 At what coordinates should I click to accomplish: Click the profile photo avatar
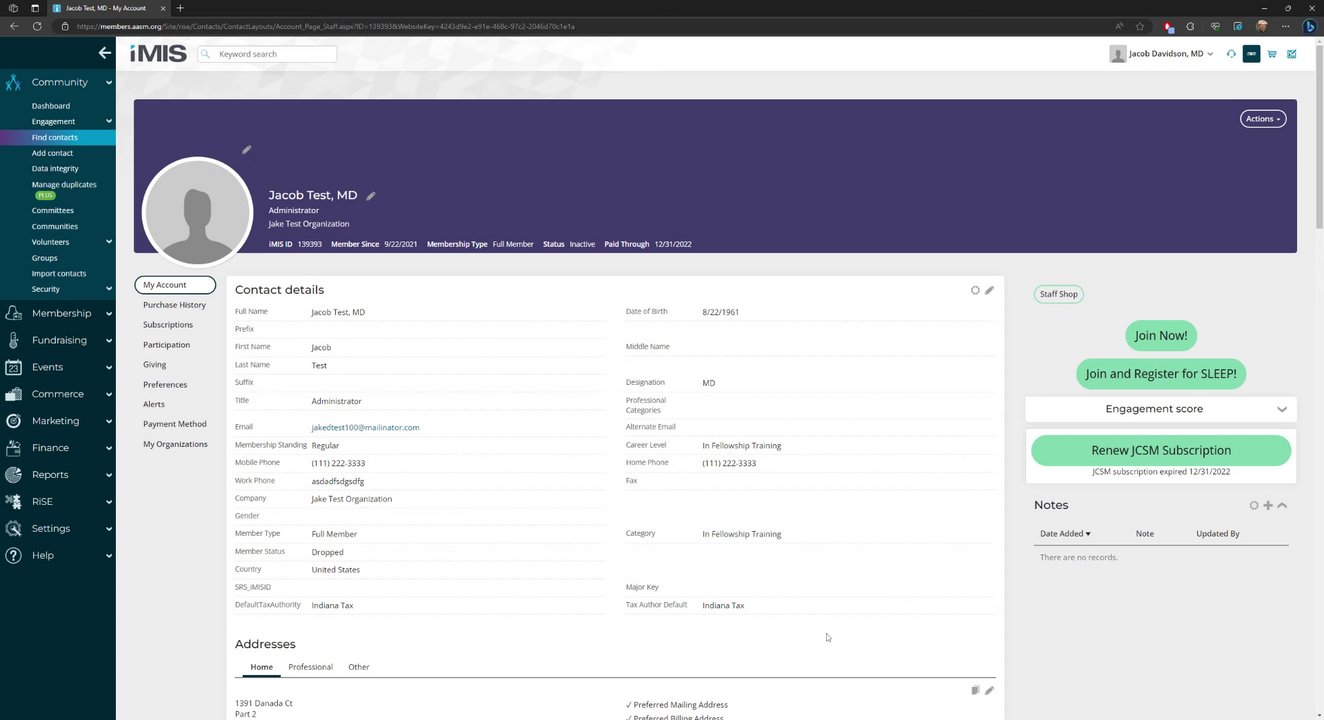pyautogui.click(x=197, y=211)
